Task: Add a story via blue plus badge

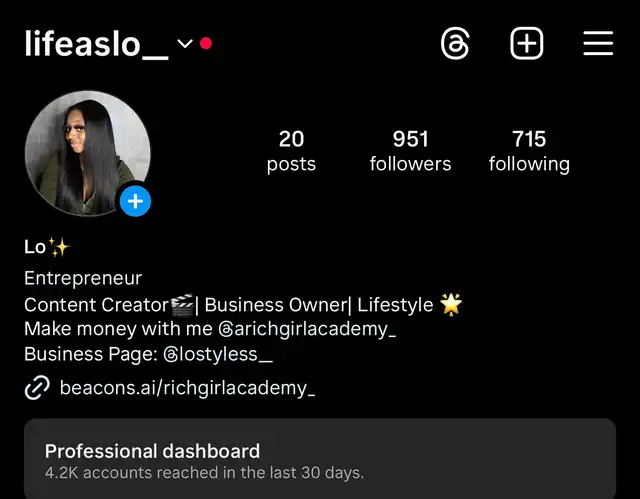Action: [136, 201]
